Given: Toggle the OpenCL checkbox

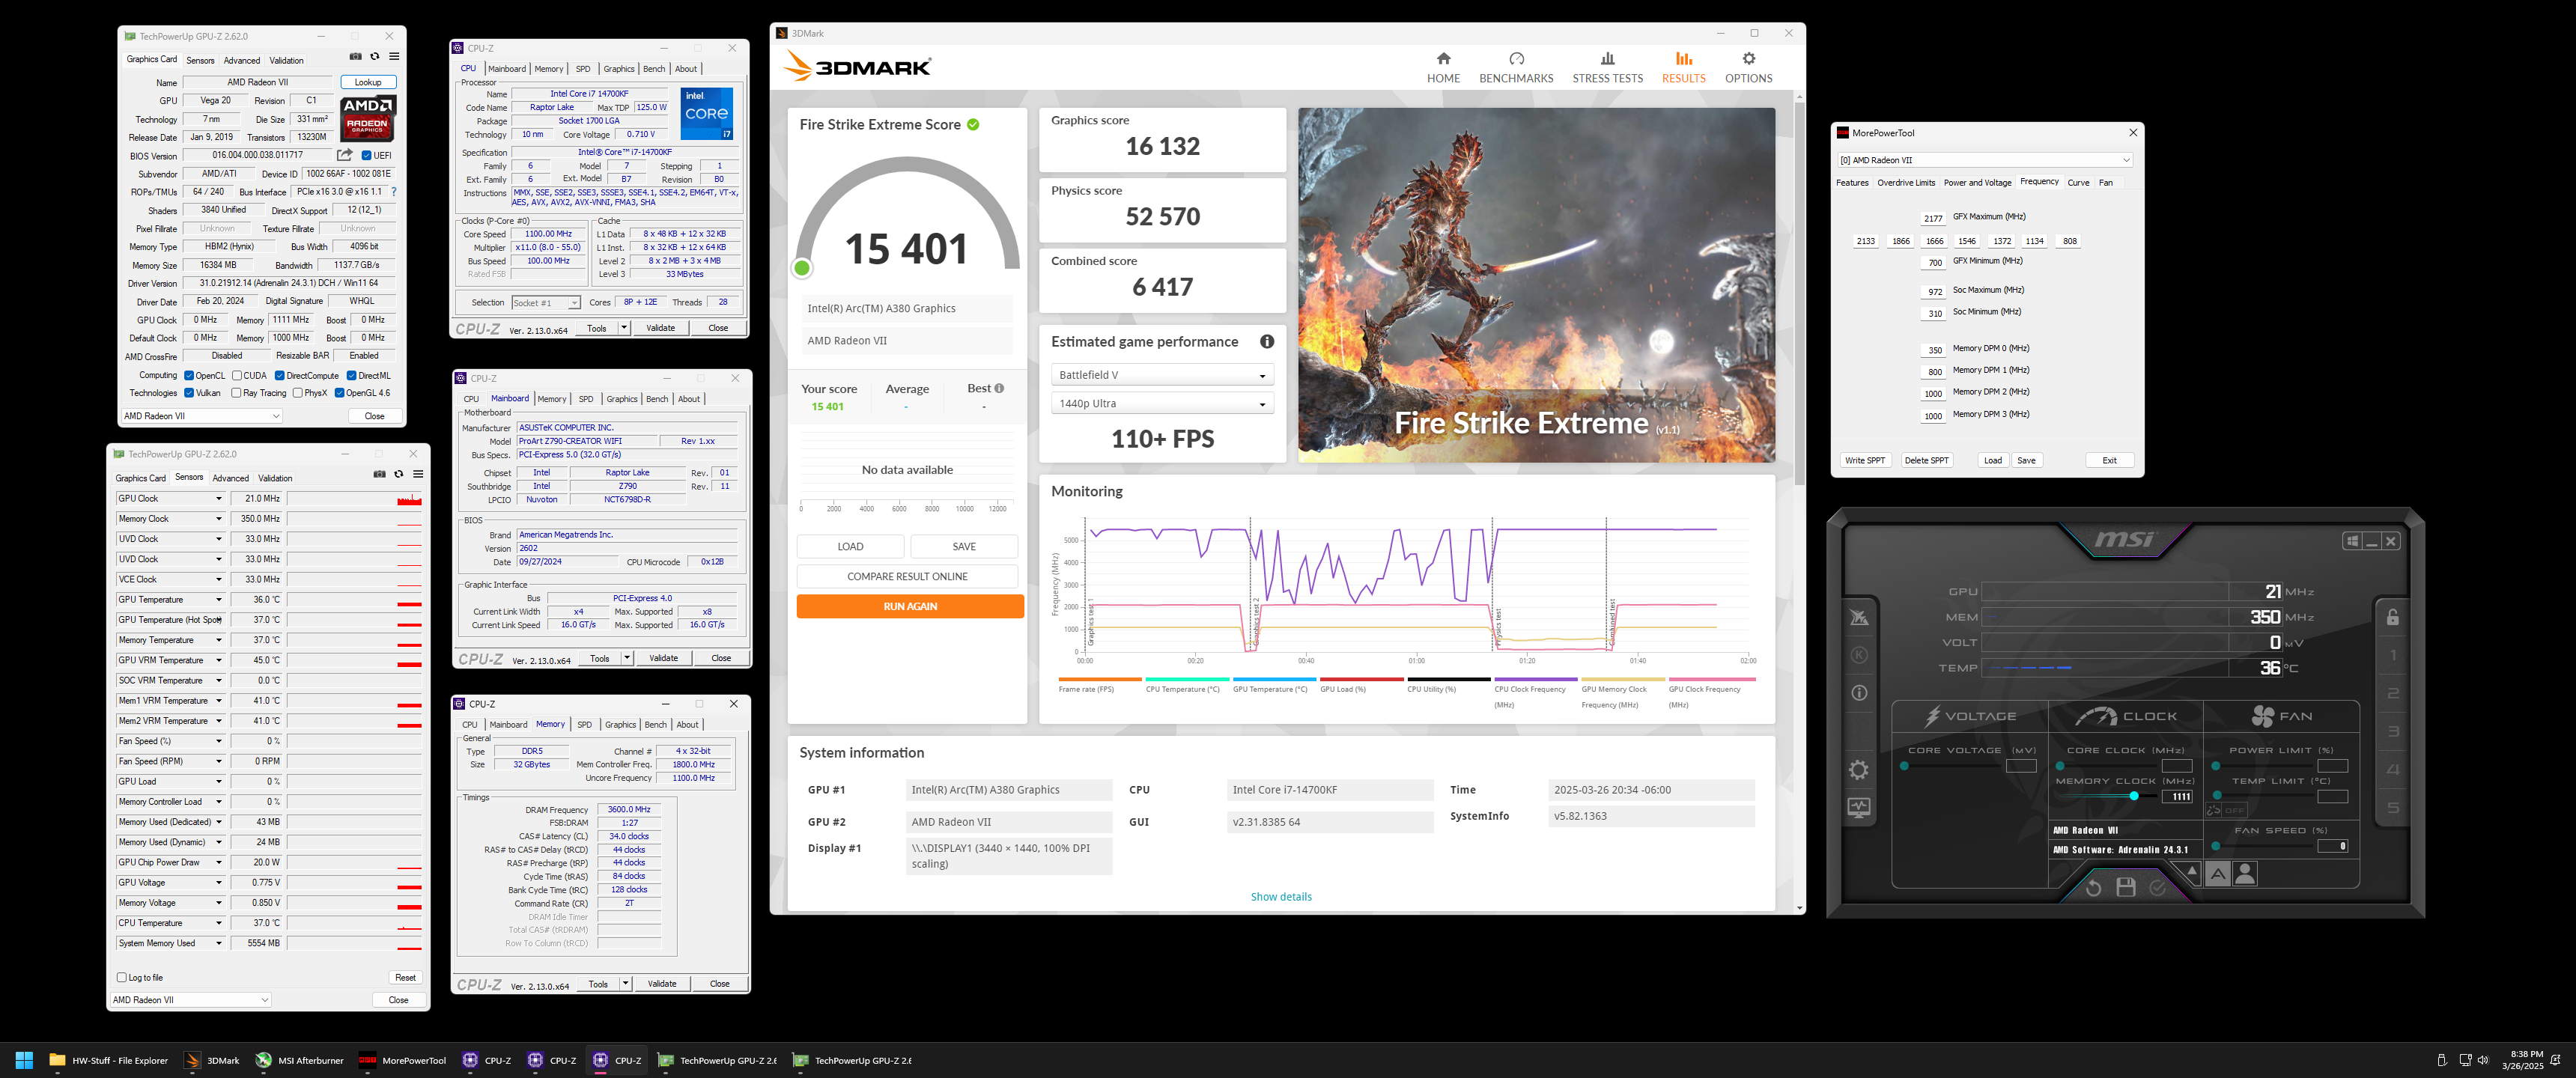Looking at the screenshot, I should tap(189, 376).
